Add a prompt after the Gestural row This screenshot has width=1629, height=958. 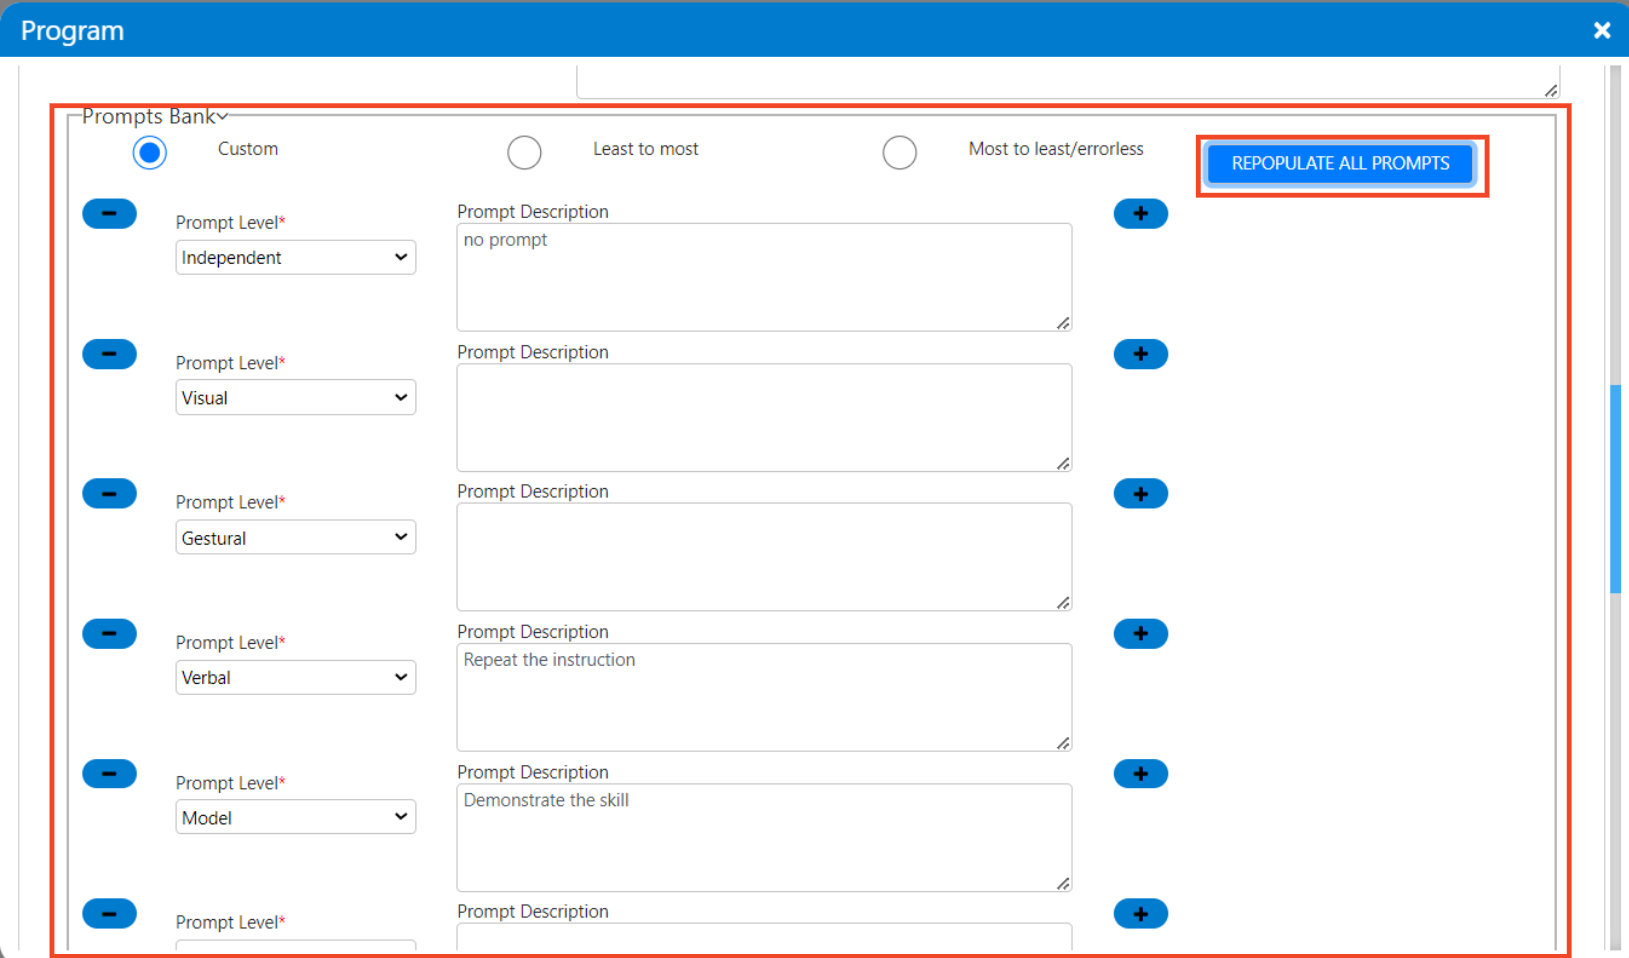tap(1140, 494)
